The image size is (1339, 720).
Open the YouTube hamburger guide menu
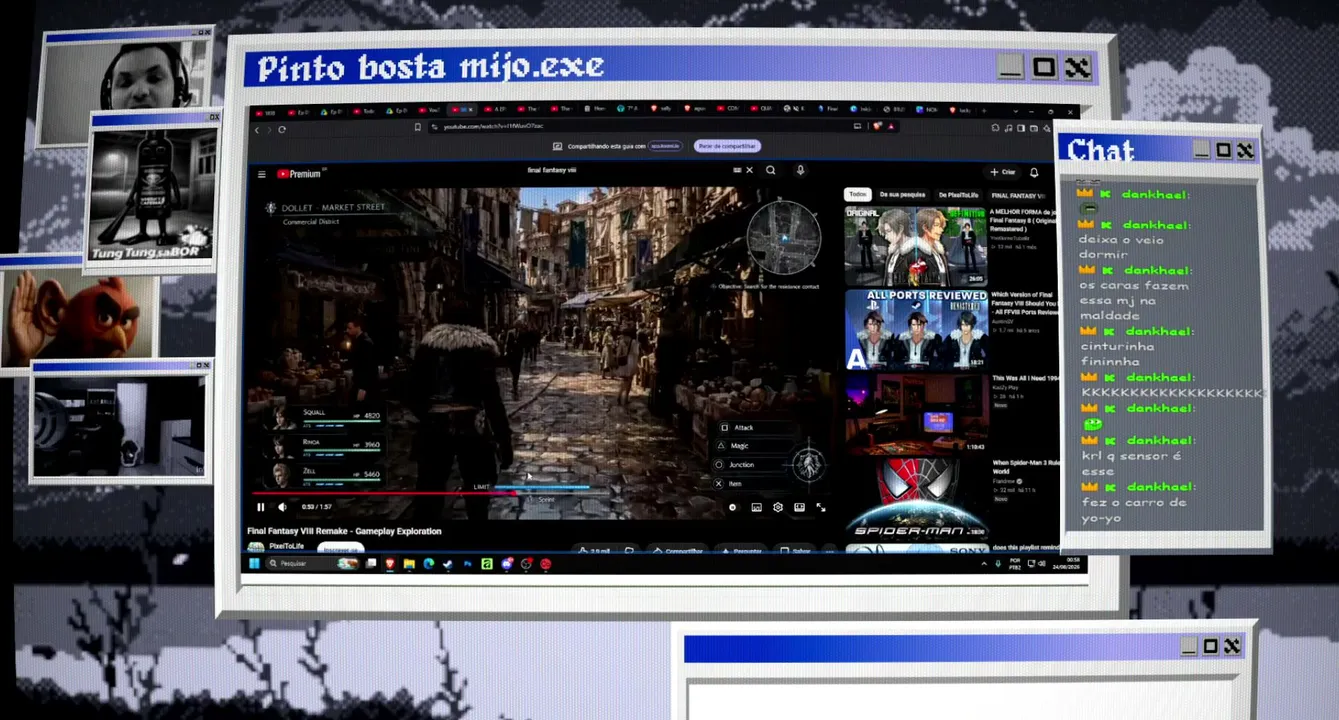(x=262, y=174)
